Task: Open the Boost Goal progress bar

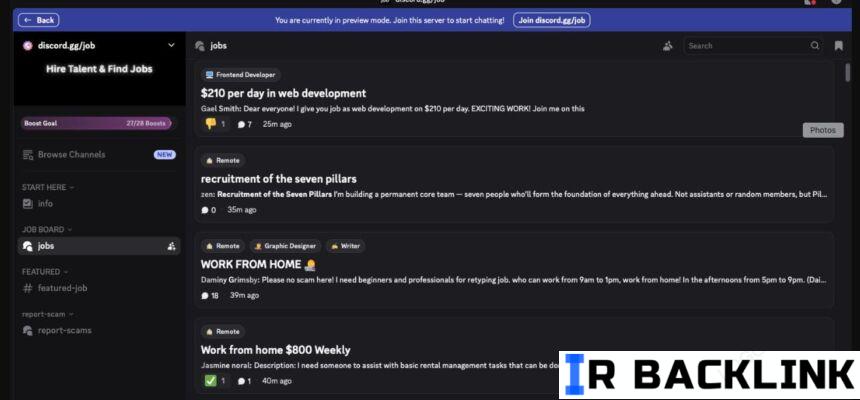Action: tap(97, 123)
